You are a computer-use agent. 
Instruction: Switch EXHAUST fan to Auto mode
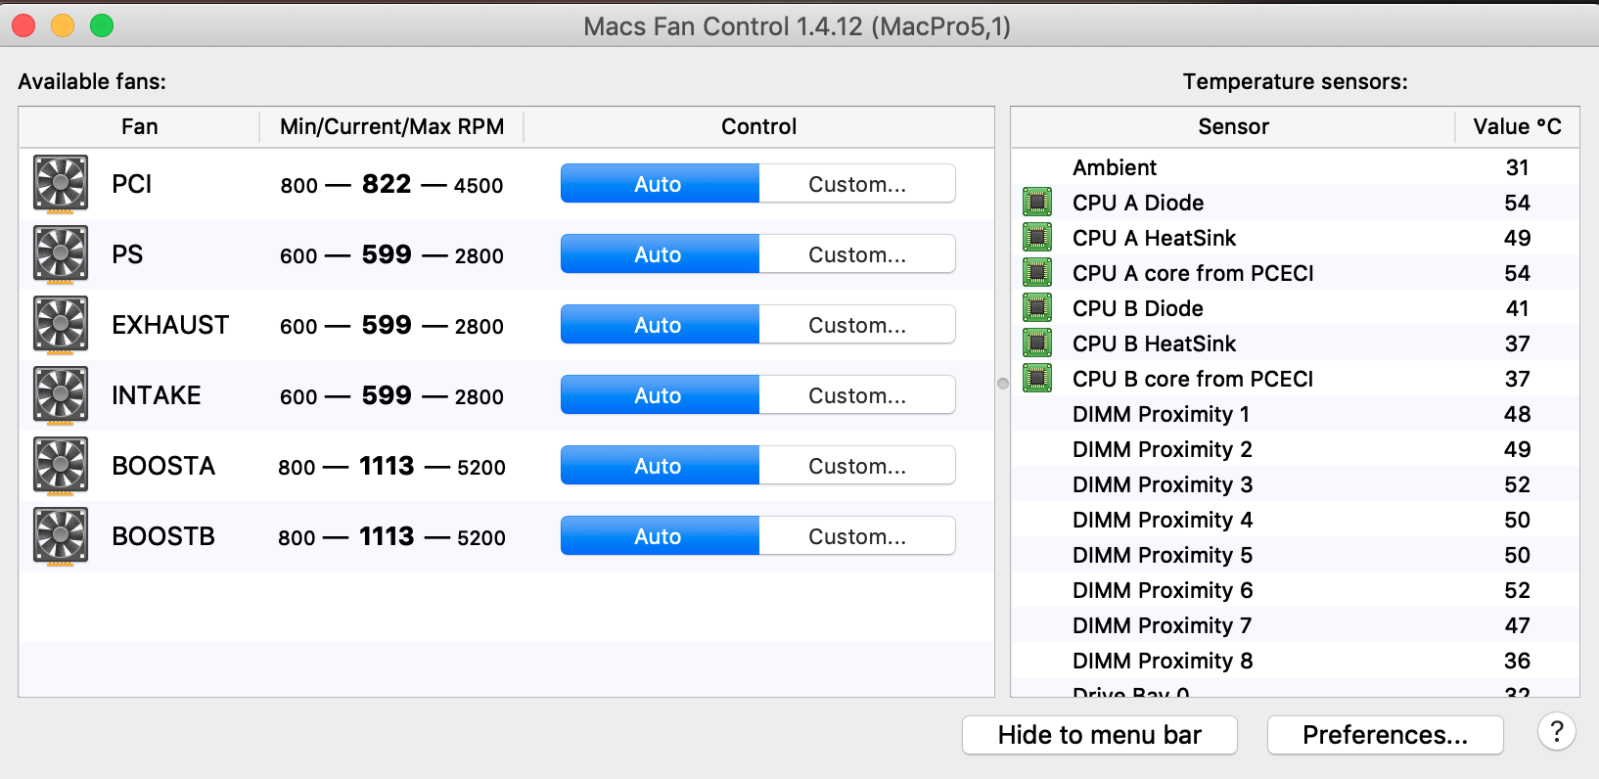(658, 325)
